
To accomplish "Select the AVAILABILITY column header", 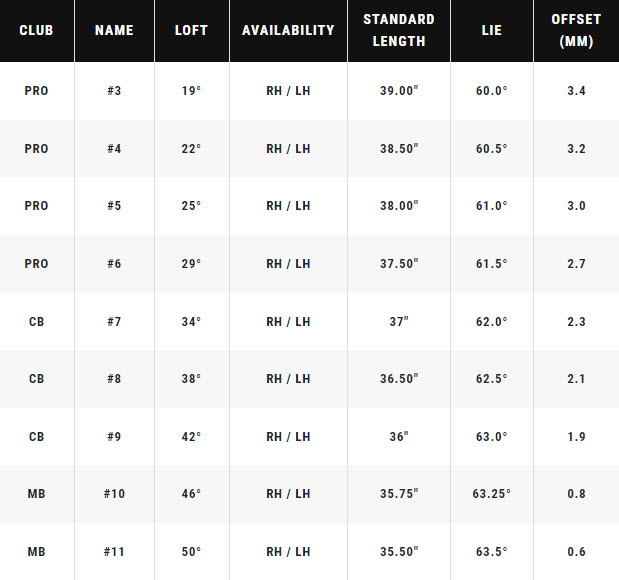I will click(x=288, y=30).
